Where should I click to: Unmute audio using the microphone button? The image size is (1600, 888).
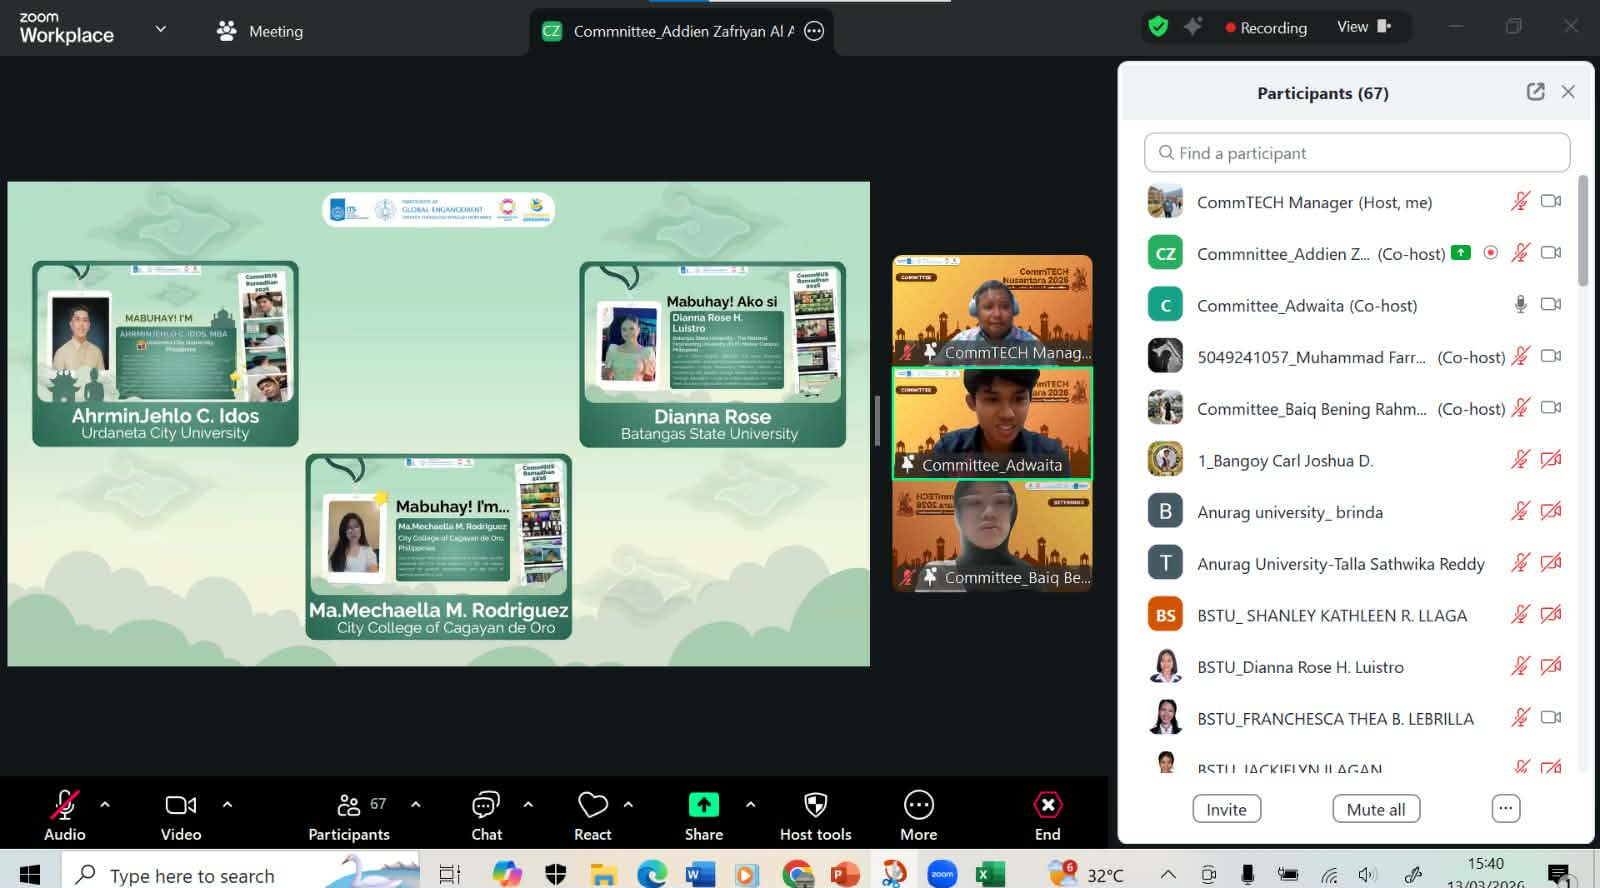[65, 806]
